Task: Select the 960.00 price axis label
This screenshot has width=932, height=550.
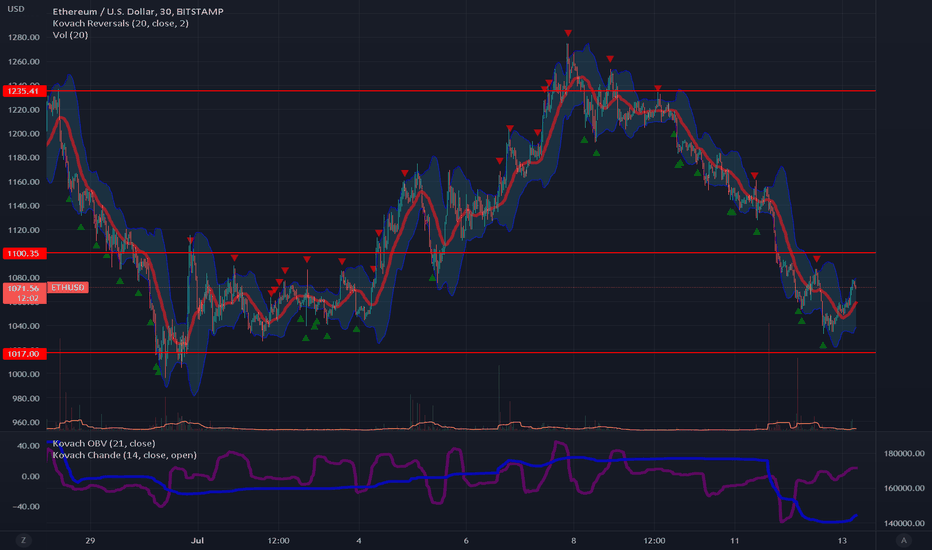Action: tap(26, 422)
